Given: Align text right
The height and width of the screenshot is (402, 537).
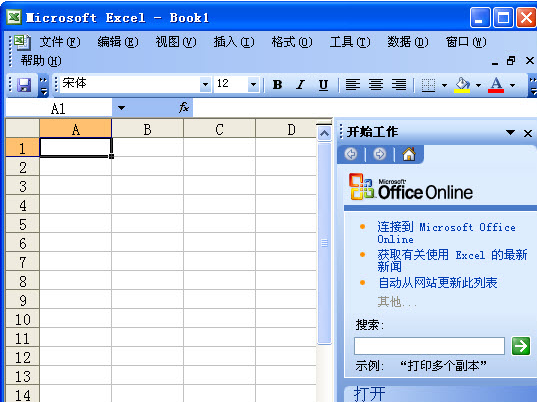Looking at the screenshot, I should (x=399, y=85).
